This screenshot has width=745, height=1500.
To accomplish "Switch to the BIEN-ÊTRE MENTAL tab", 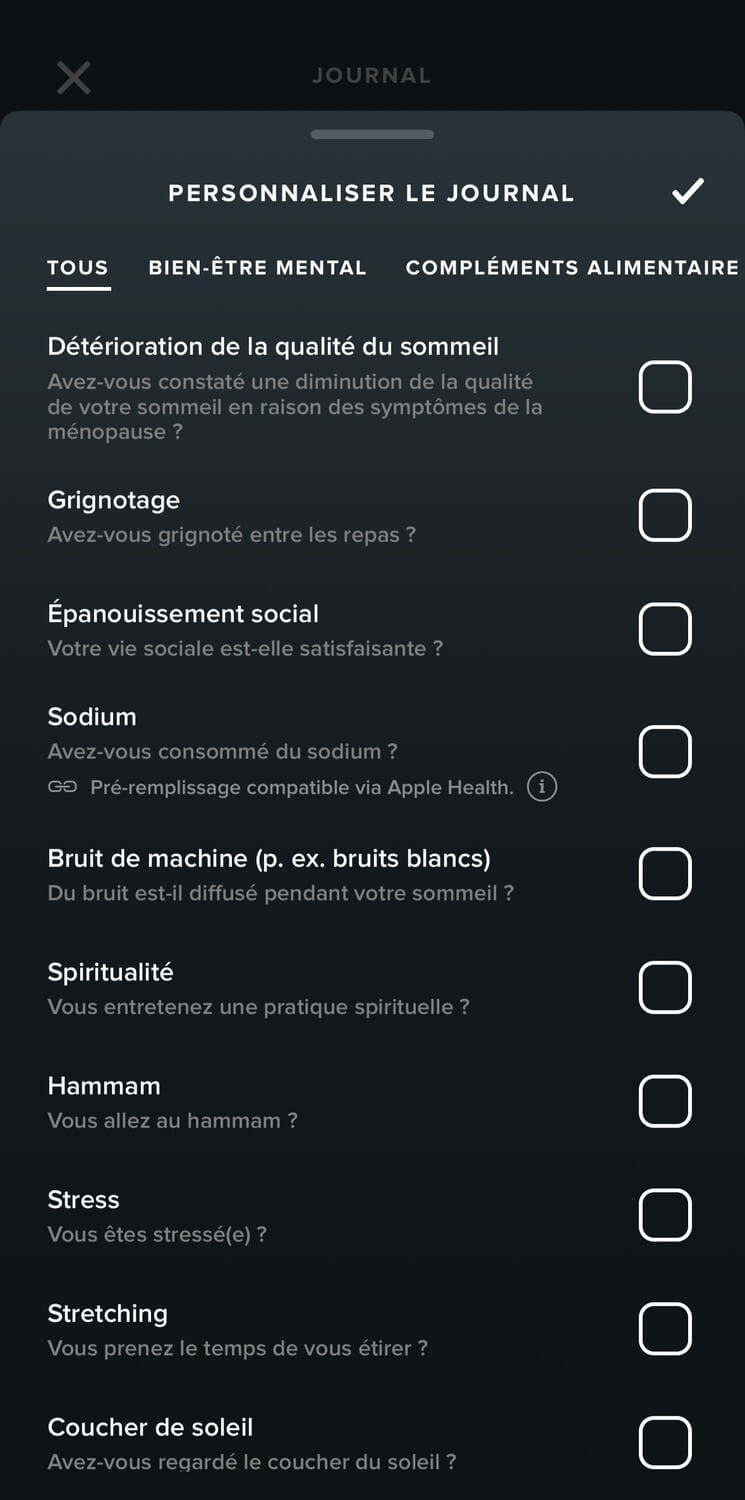I will click(x=257, y=268).
